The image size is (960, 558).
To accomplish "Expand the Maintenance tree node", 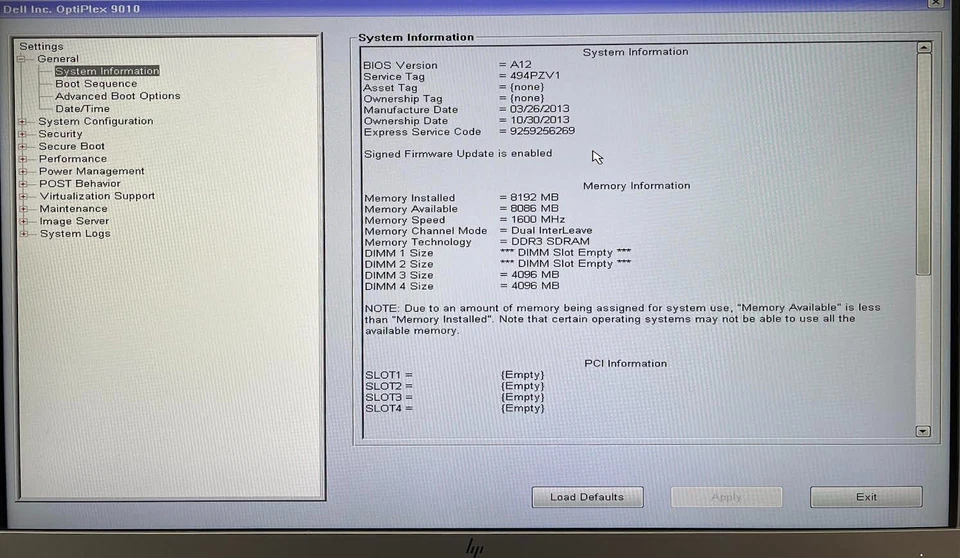I will pyautogui.click(x=23, y=209).
